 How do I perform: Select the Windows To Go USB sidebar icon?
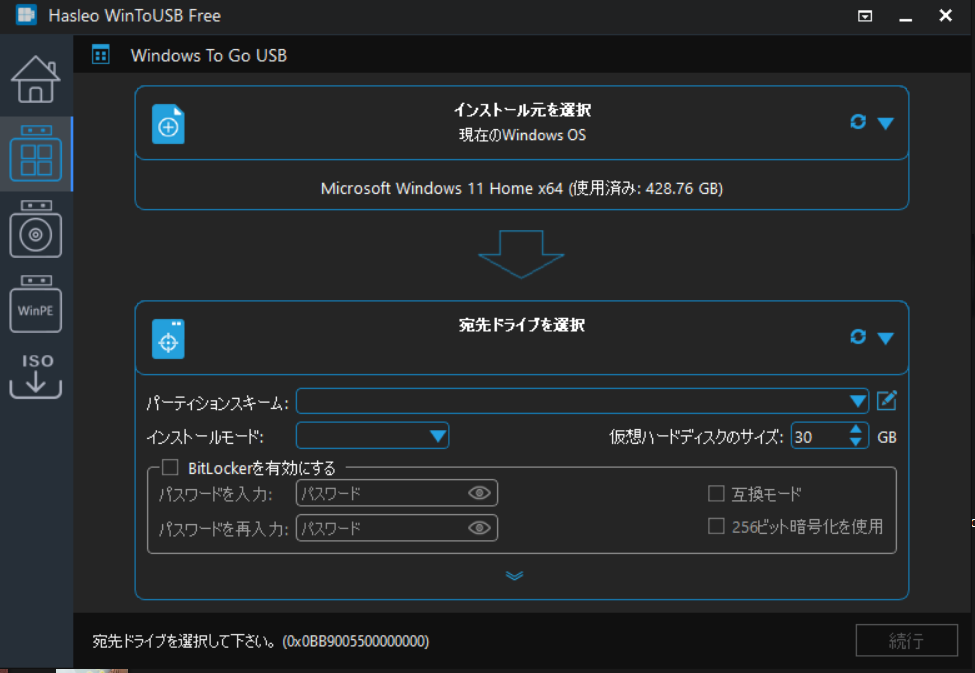(x=36, y=153)
